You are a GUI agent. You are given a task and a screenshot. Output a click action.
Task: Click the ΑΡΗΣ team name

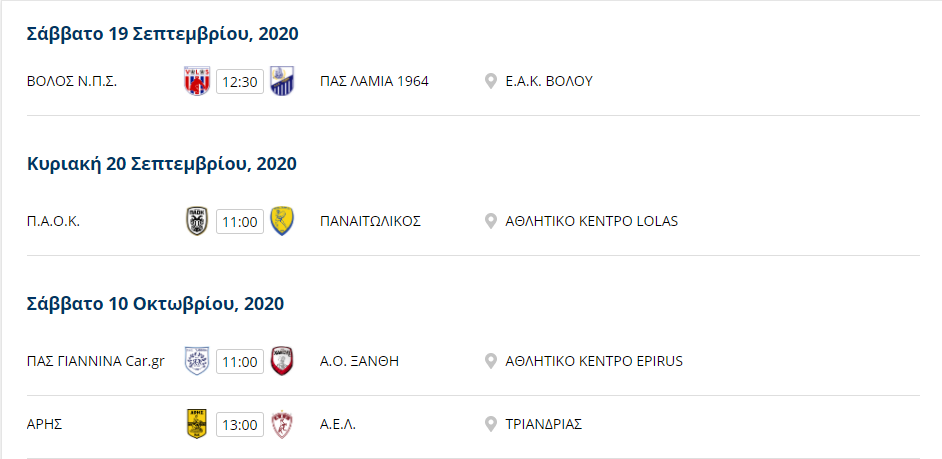(x=45, y=425)
